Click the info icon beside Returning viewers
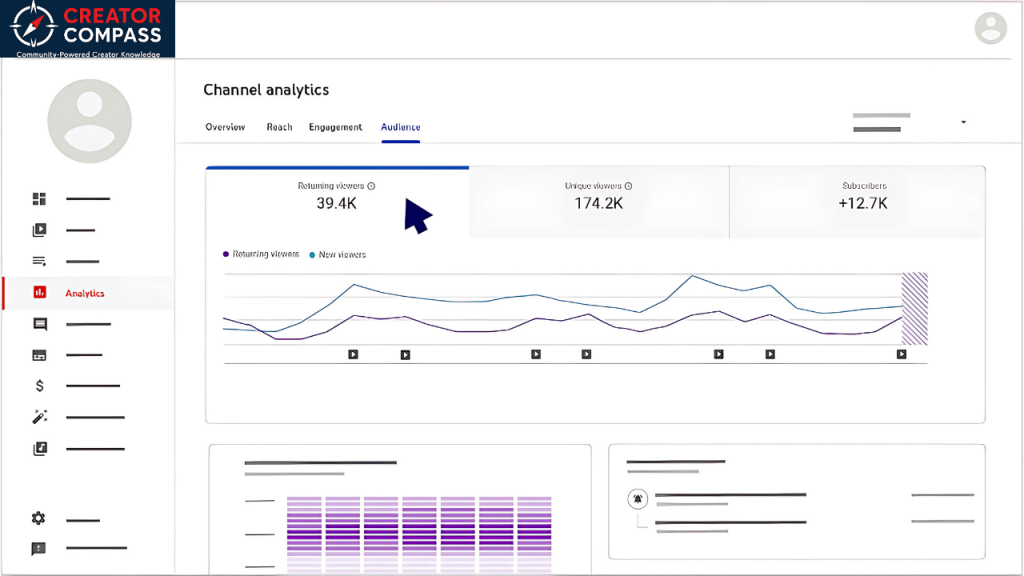1024x576 pixels. [x=371, y=186]
